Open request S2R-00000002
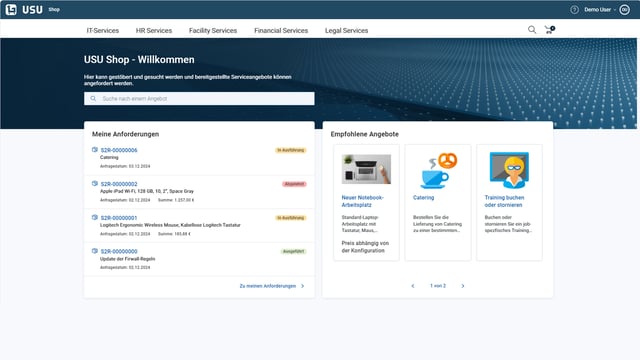The width and height of the screenshot is (640, 360). (119, 184)
